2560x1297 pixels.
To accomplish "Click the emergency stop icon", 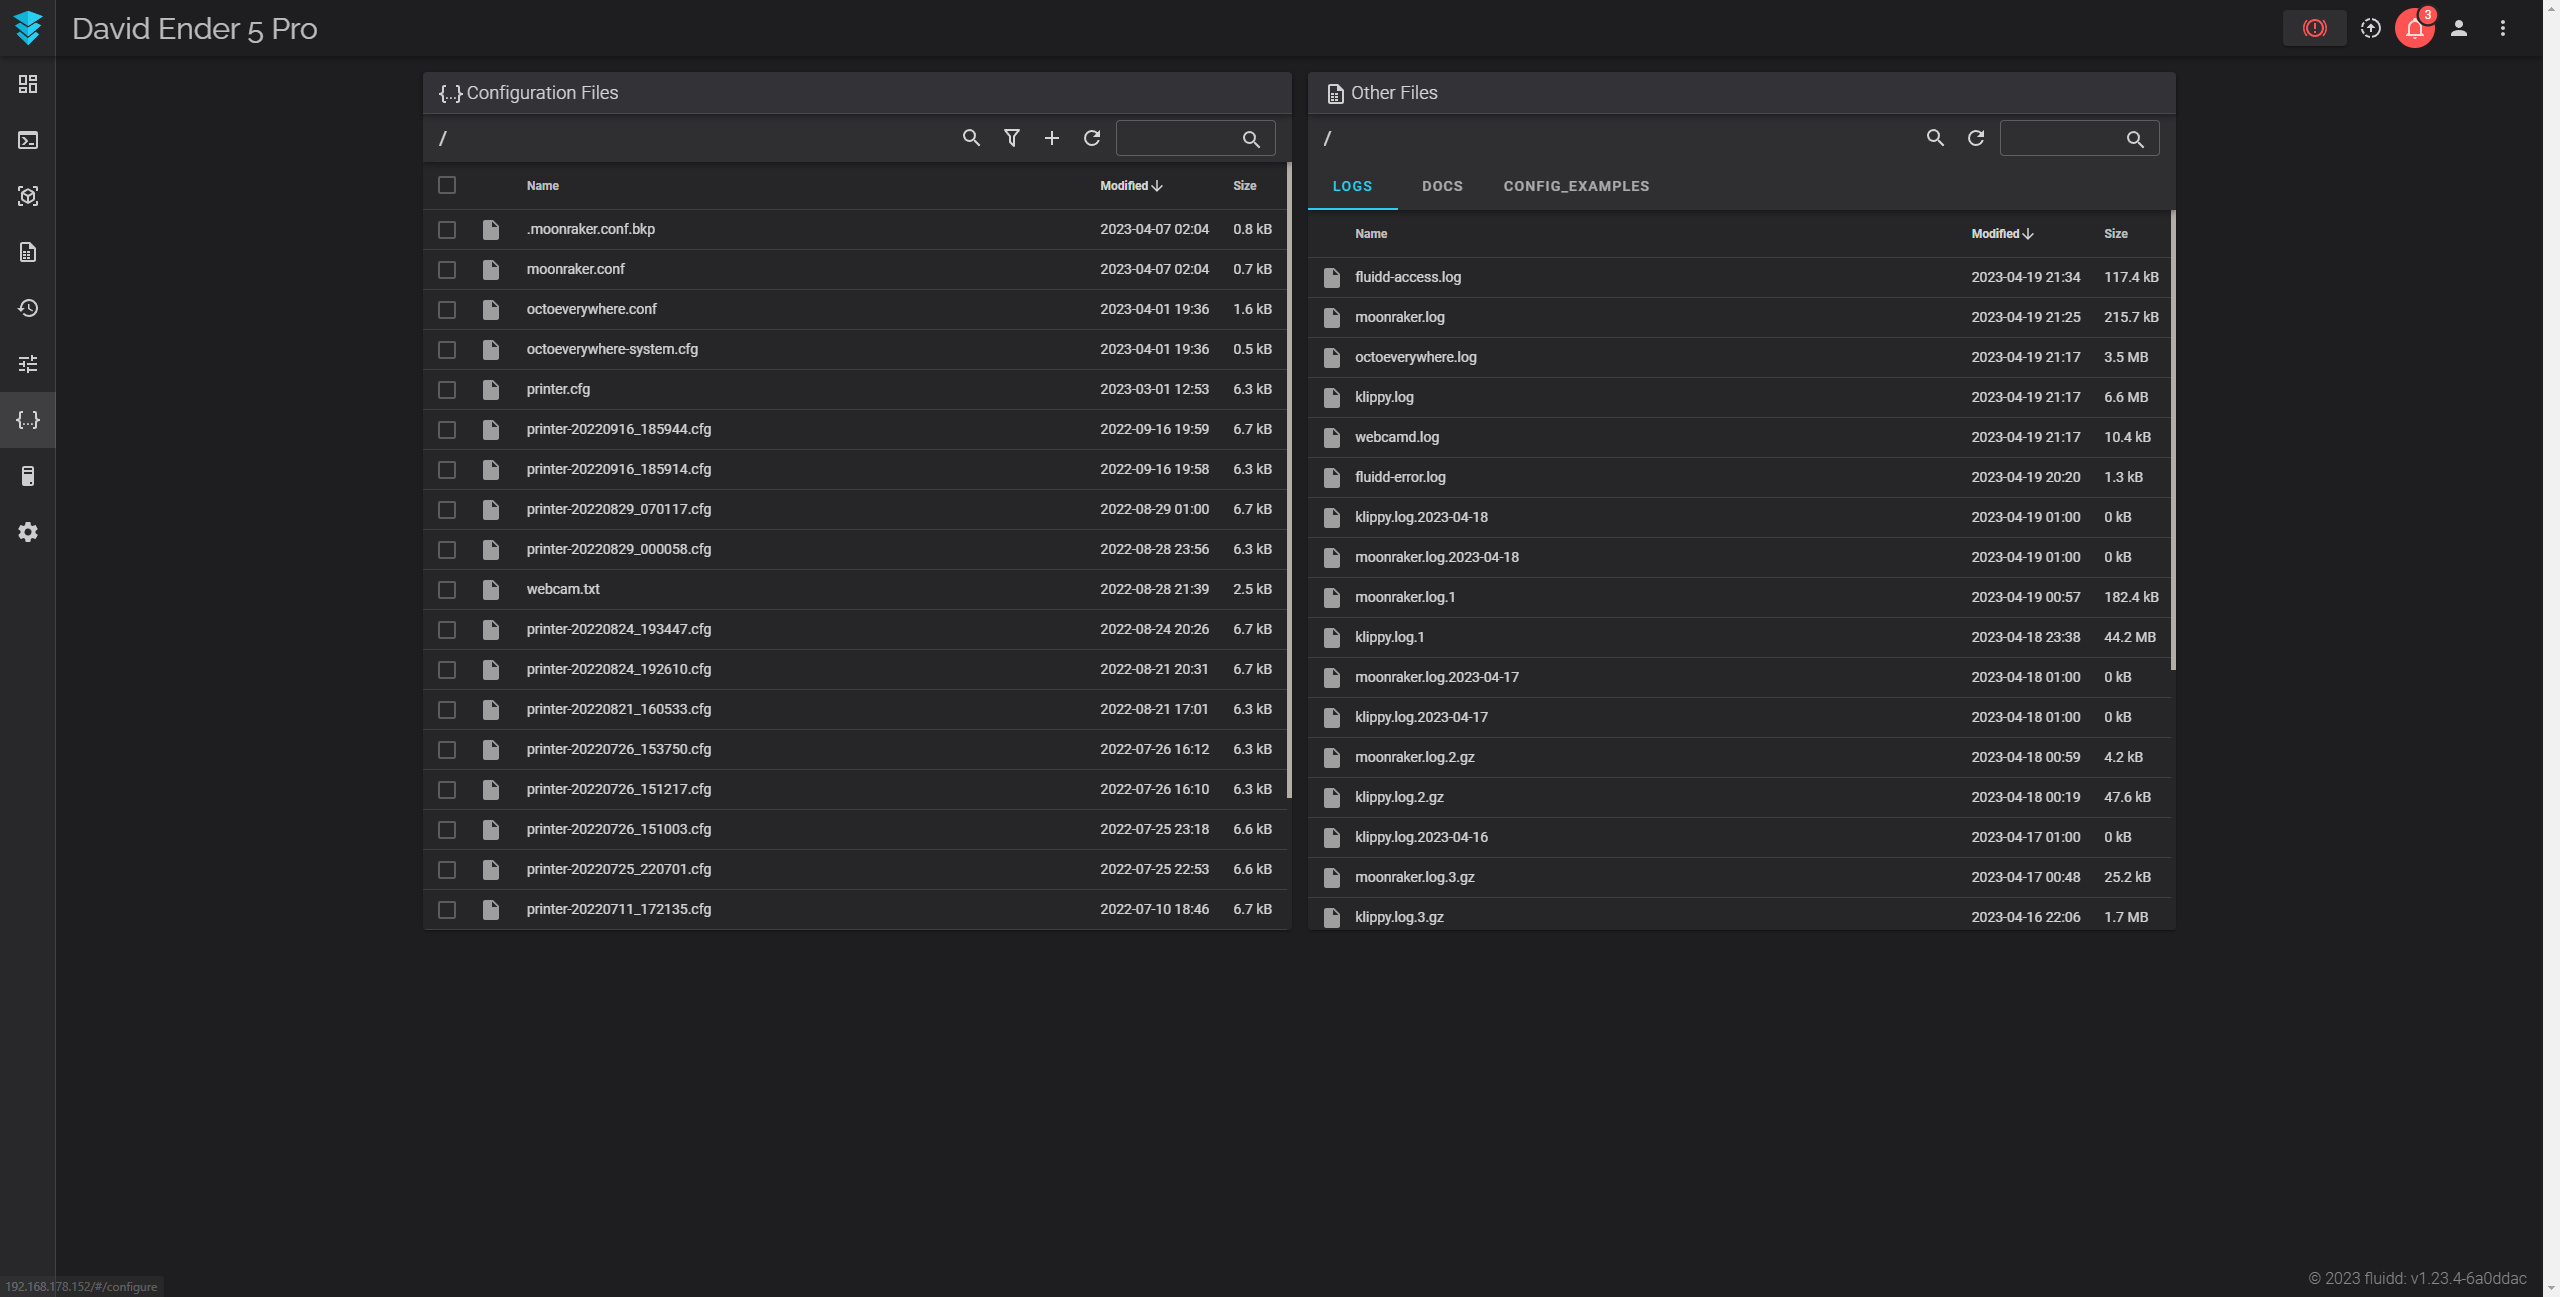I will click(x=2314, y=28).
